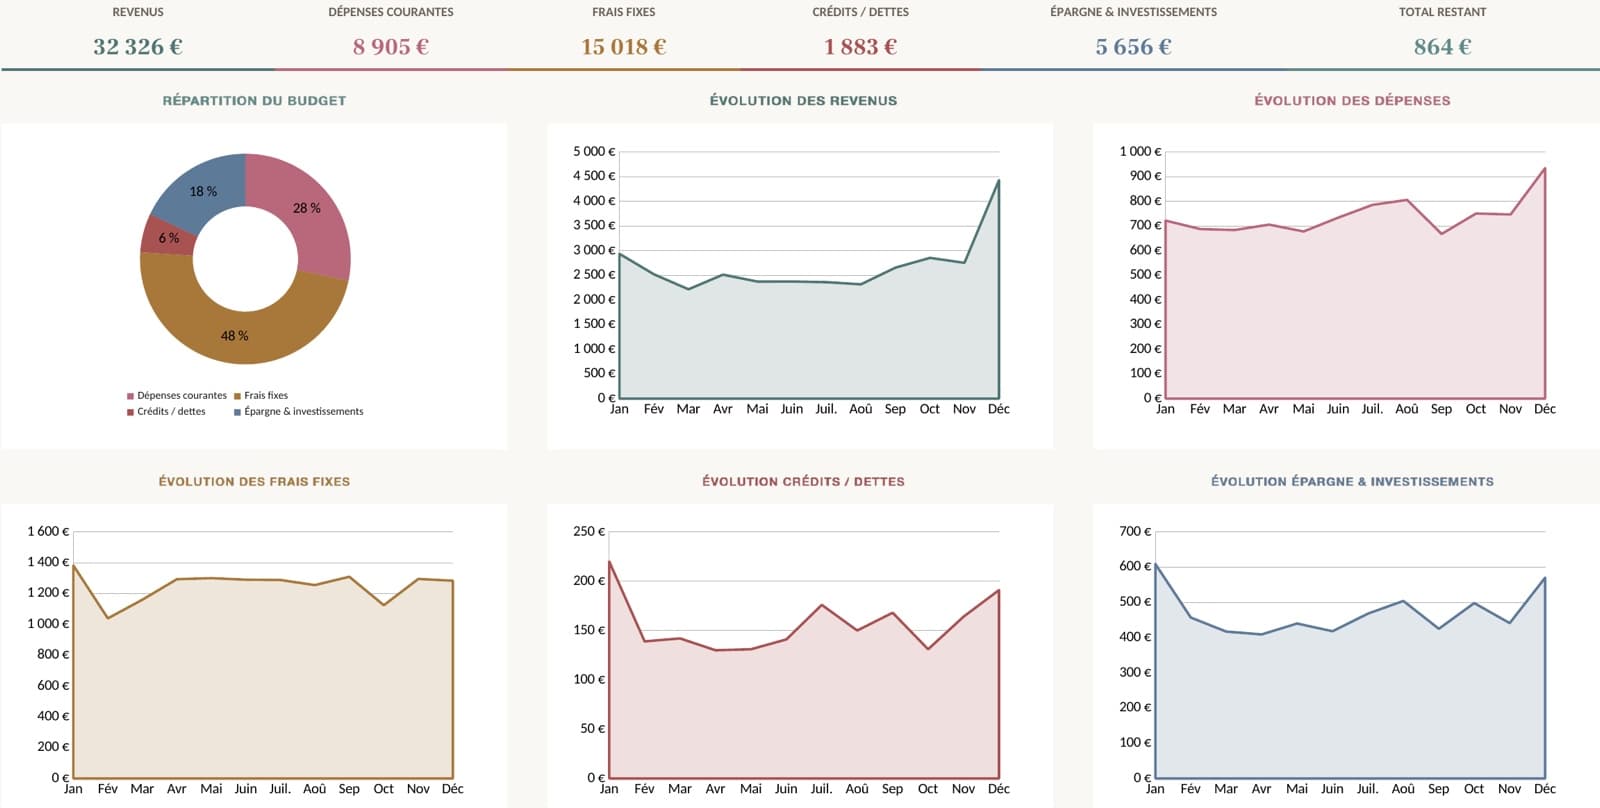This screenshot has width=1600, height=808.
Task: Click the Frais fixes legend color square
Action: [x=237, y=396]
